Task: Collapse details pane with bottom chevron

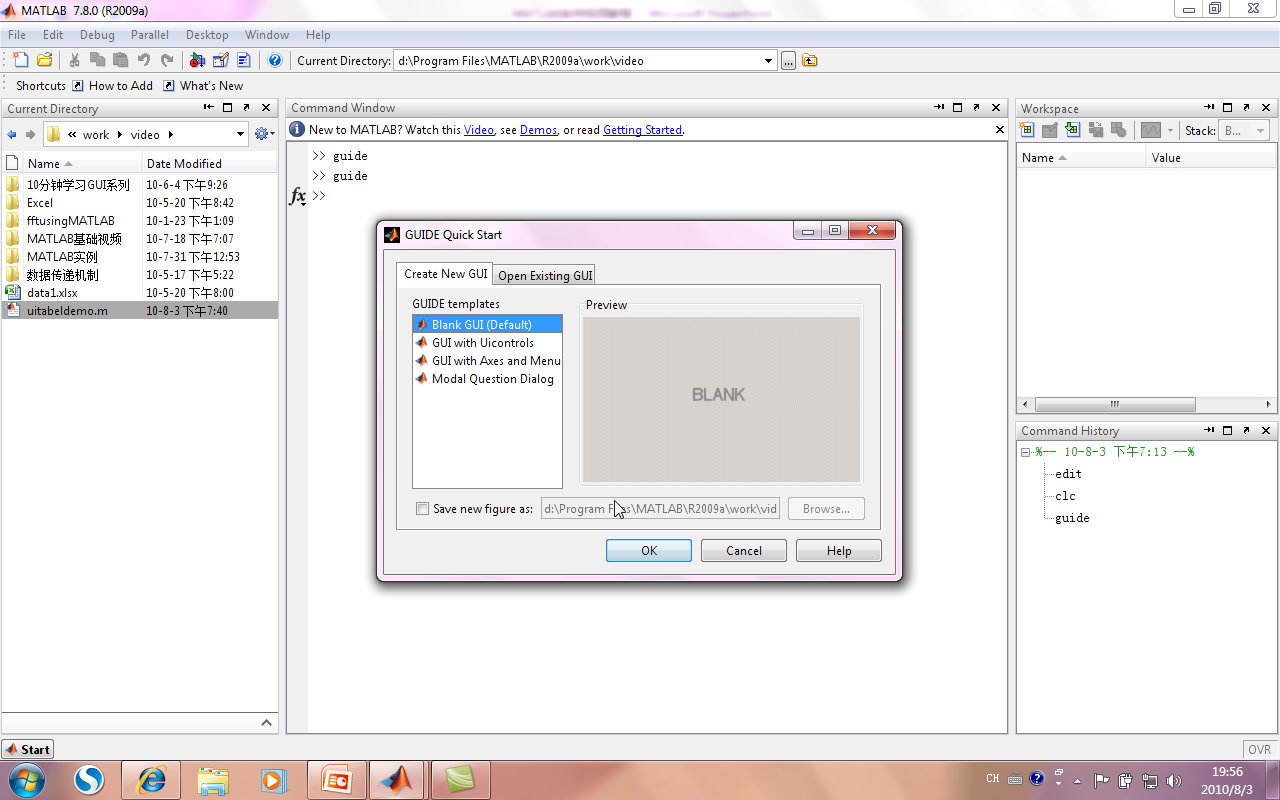Action: point(266,723)
